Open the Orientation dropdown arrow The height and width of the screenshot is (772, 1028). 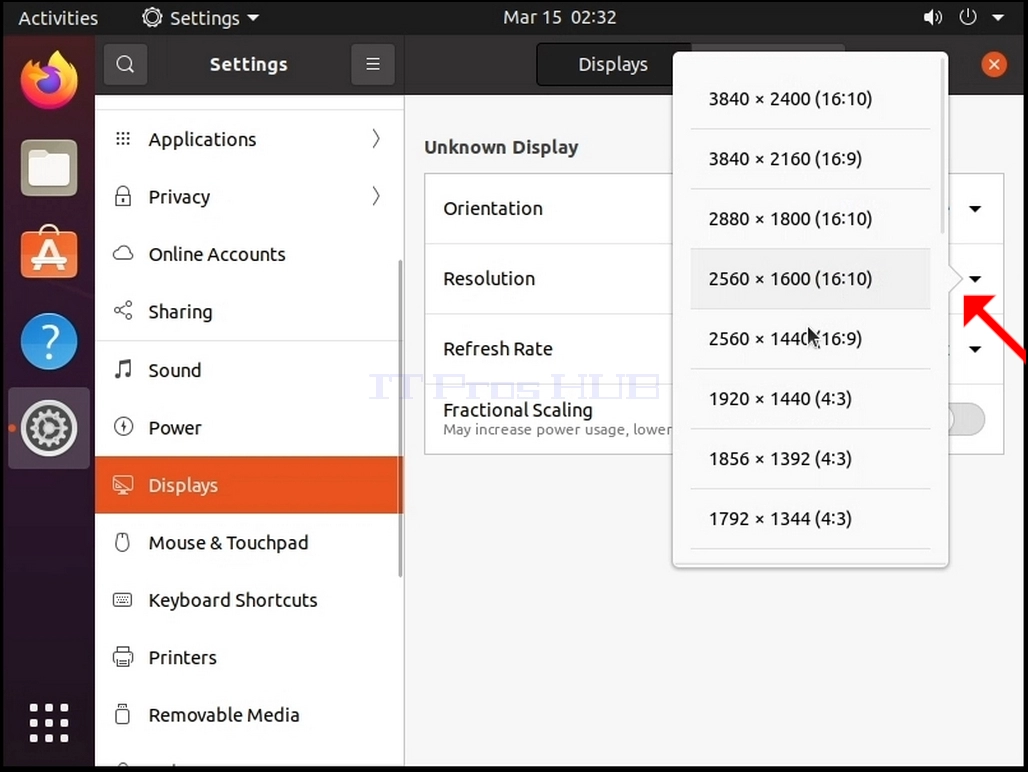pyautogui.click(x=975, y=209)
